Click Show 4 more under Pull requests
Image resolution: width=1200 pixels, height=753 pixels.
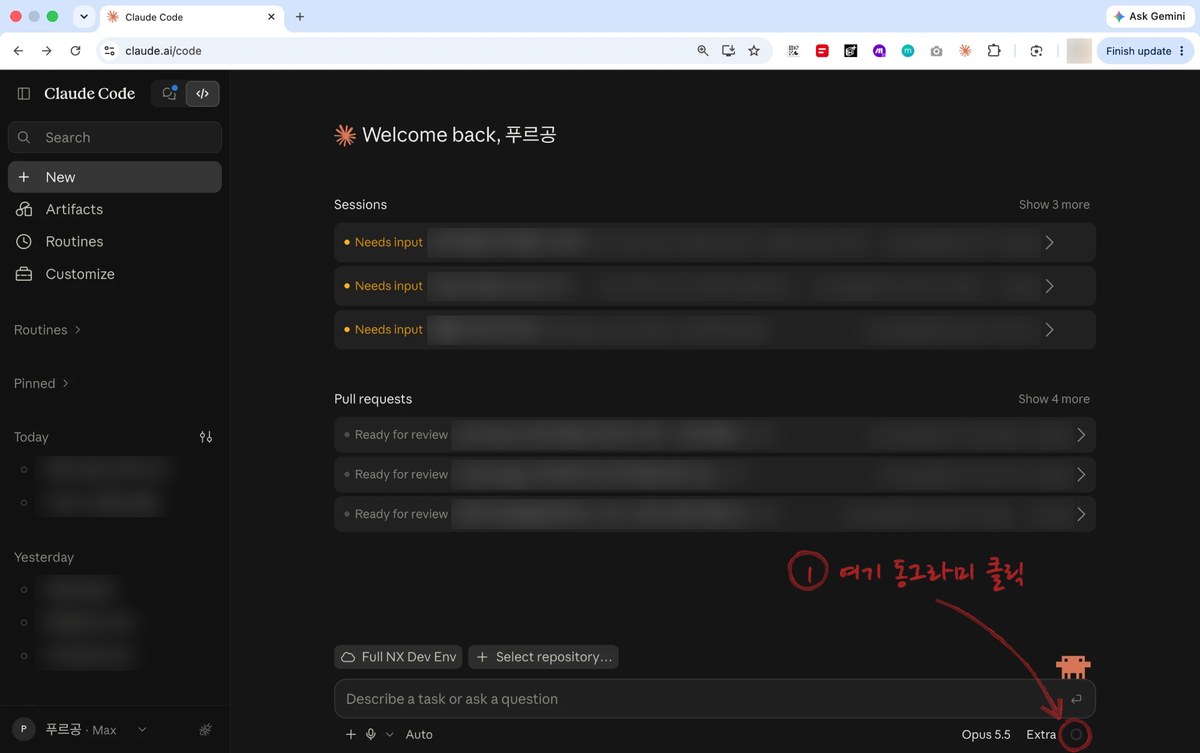pos(1054,399)
